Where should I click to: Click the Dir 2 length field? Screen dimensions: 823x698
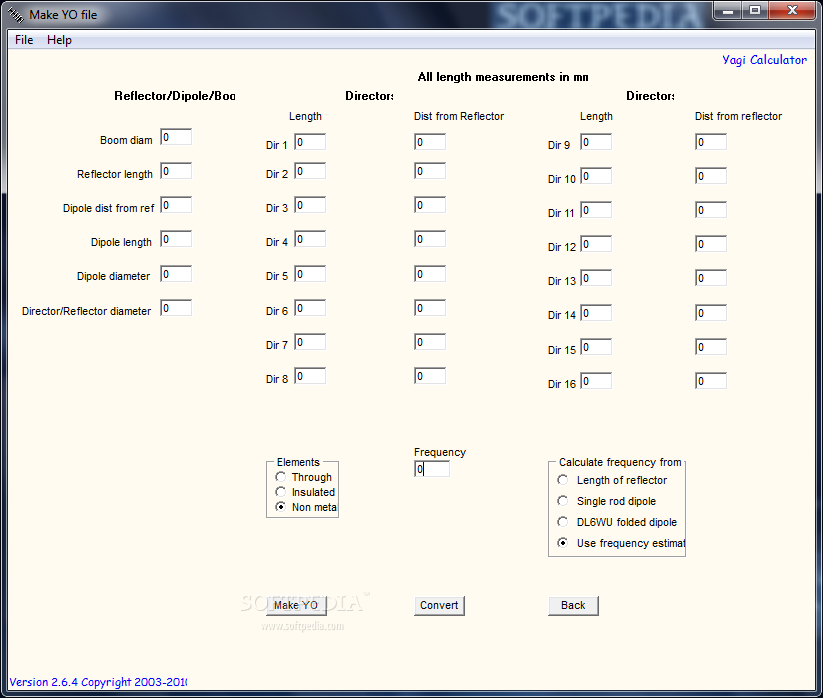click(x=310, y=171)
